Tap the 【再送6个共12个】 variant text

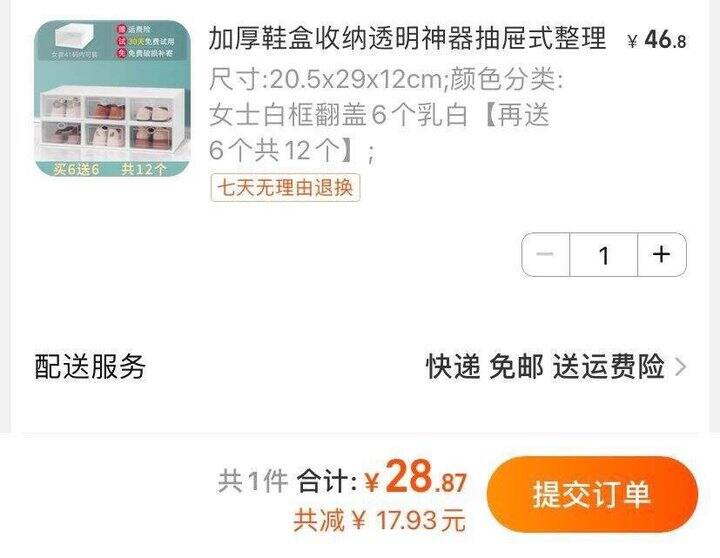click(x=379, y=132)
